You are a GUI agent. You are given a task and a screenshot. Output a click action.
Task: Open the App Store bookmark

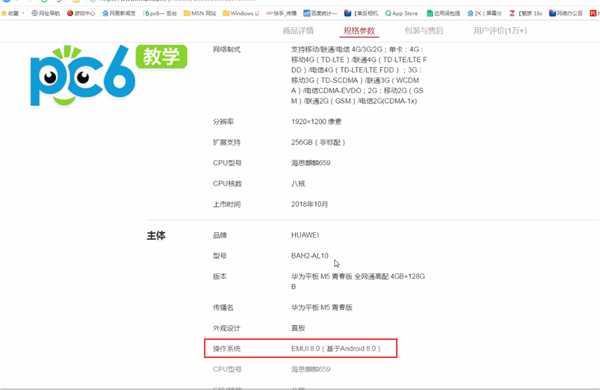(x=401, y=13)
